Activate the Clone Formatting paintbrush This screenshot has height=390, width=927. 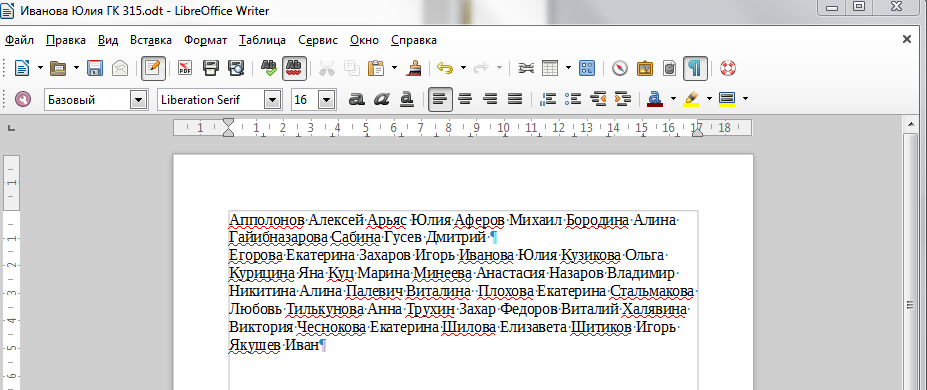click(413, 69)
